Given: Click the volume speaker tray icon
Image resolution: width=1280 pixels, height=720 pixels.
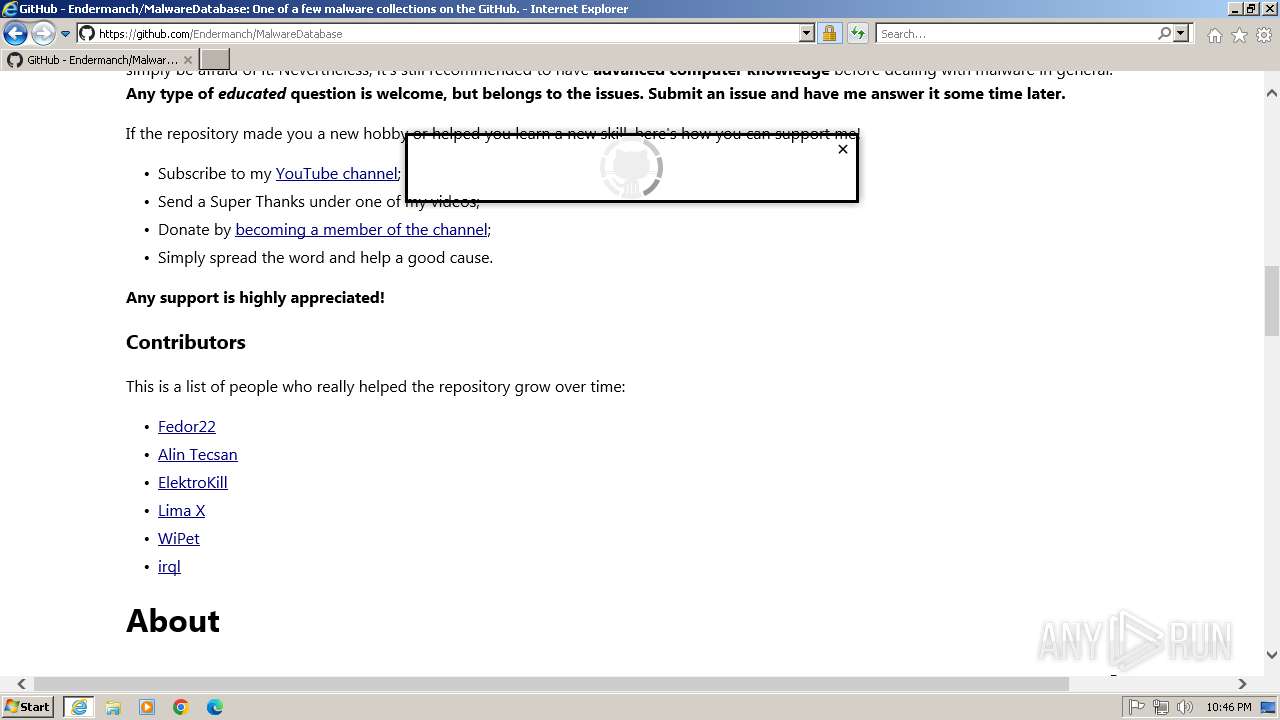Looking at the screenshot, I should (x=1185, y=707).
